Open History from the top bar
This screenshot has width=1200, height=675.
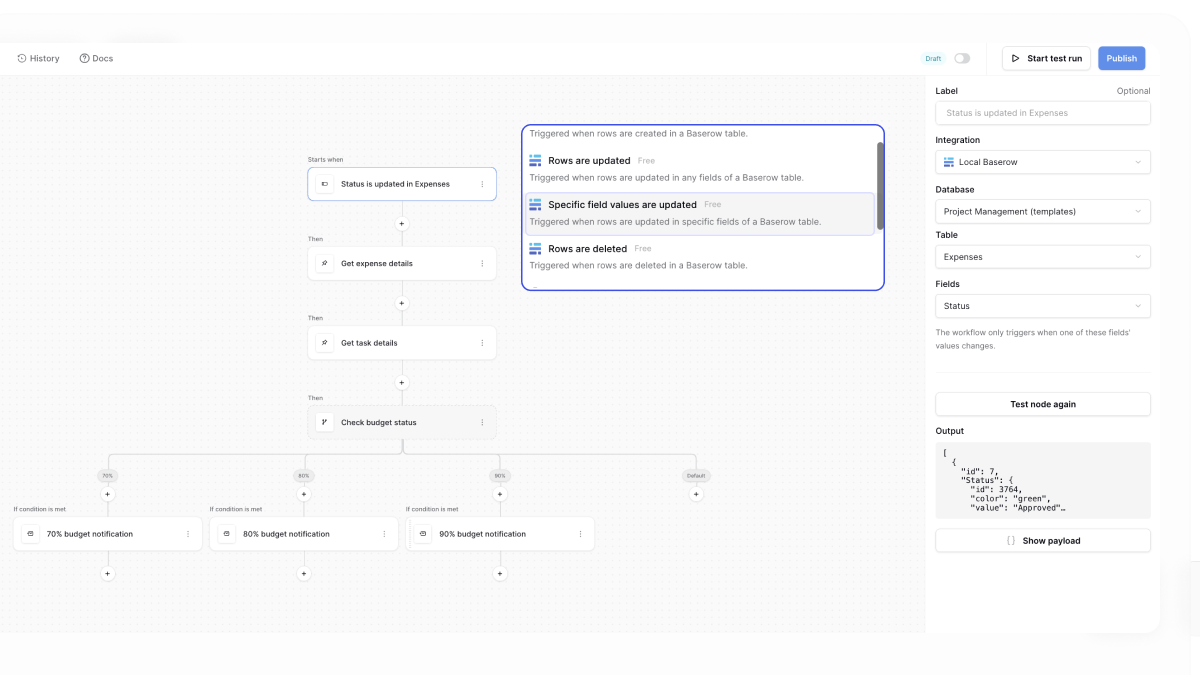[x=38, y=58]
